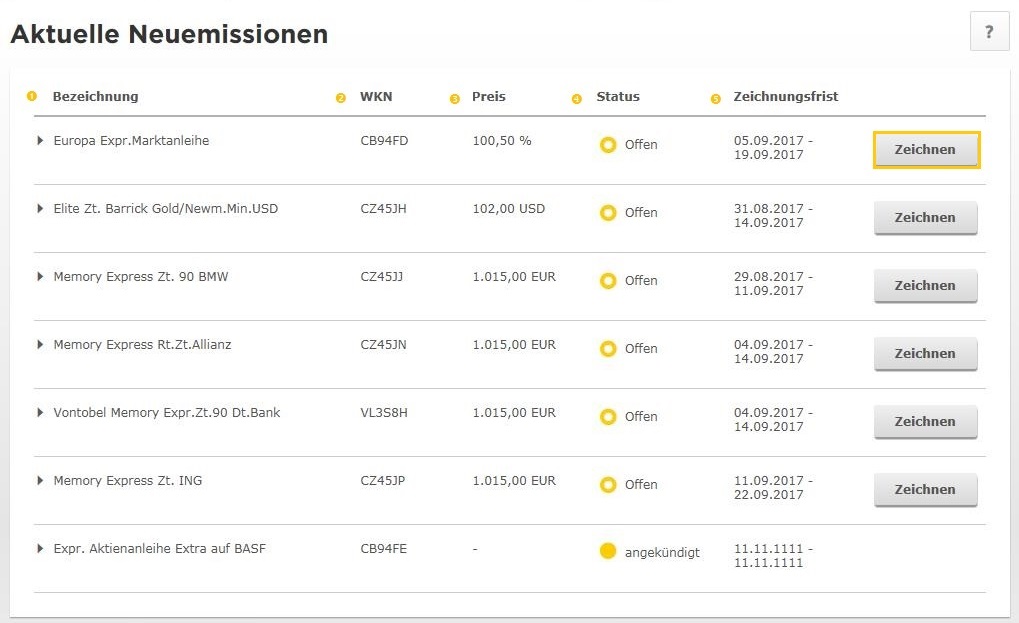Click the Zeichnungsfrist column header
The height and width of the screenshot is (623, 1019).
point(786,97)
